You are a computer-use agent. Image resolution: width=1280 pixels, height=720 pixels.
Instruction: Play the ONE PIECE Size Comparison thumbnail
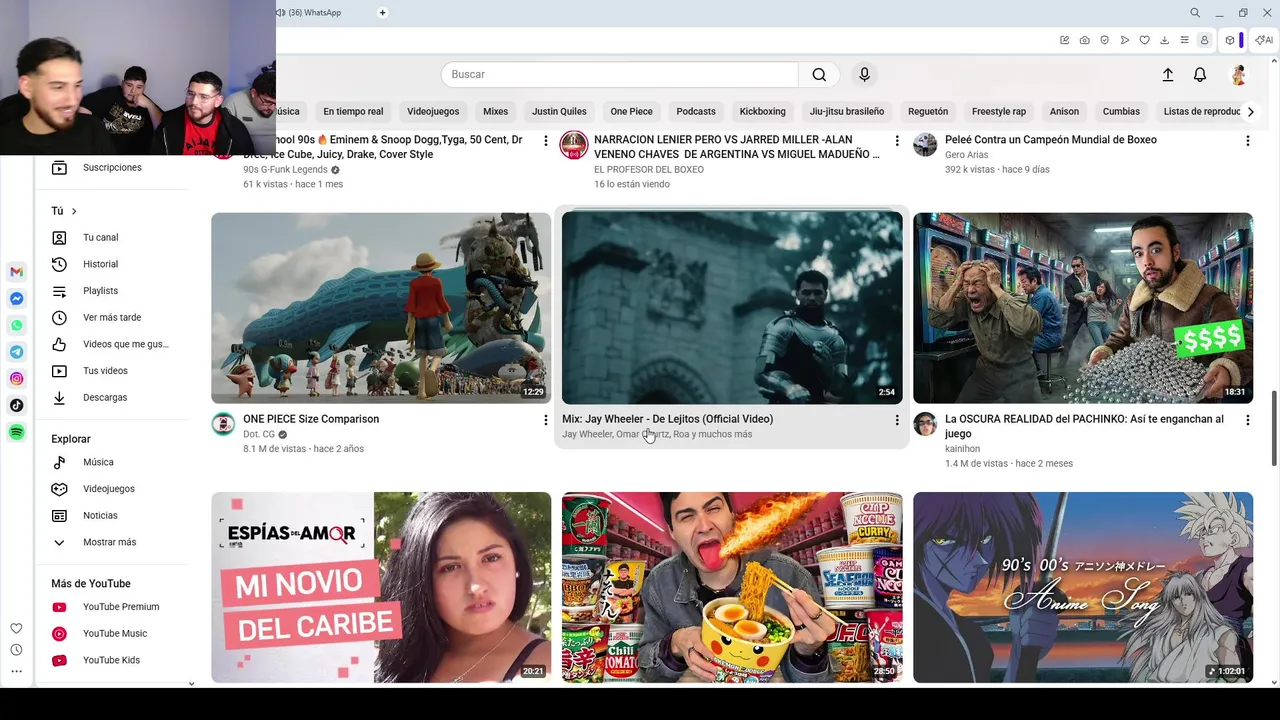381,308
